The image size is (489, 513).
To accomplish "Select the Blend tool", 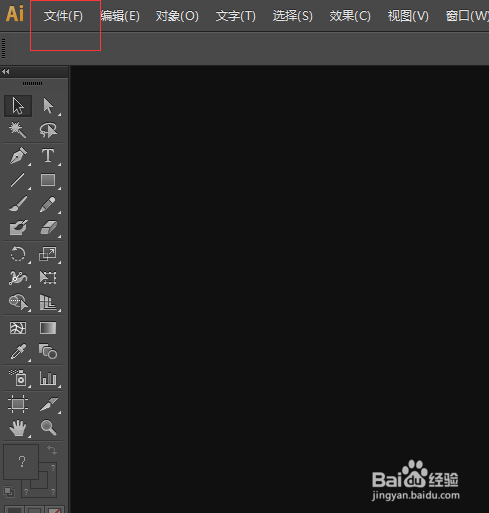I will point(48,352).
